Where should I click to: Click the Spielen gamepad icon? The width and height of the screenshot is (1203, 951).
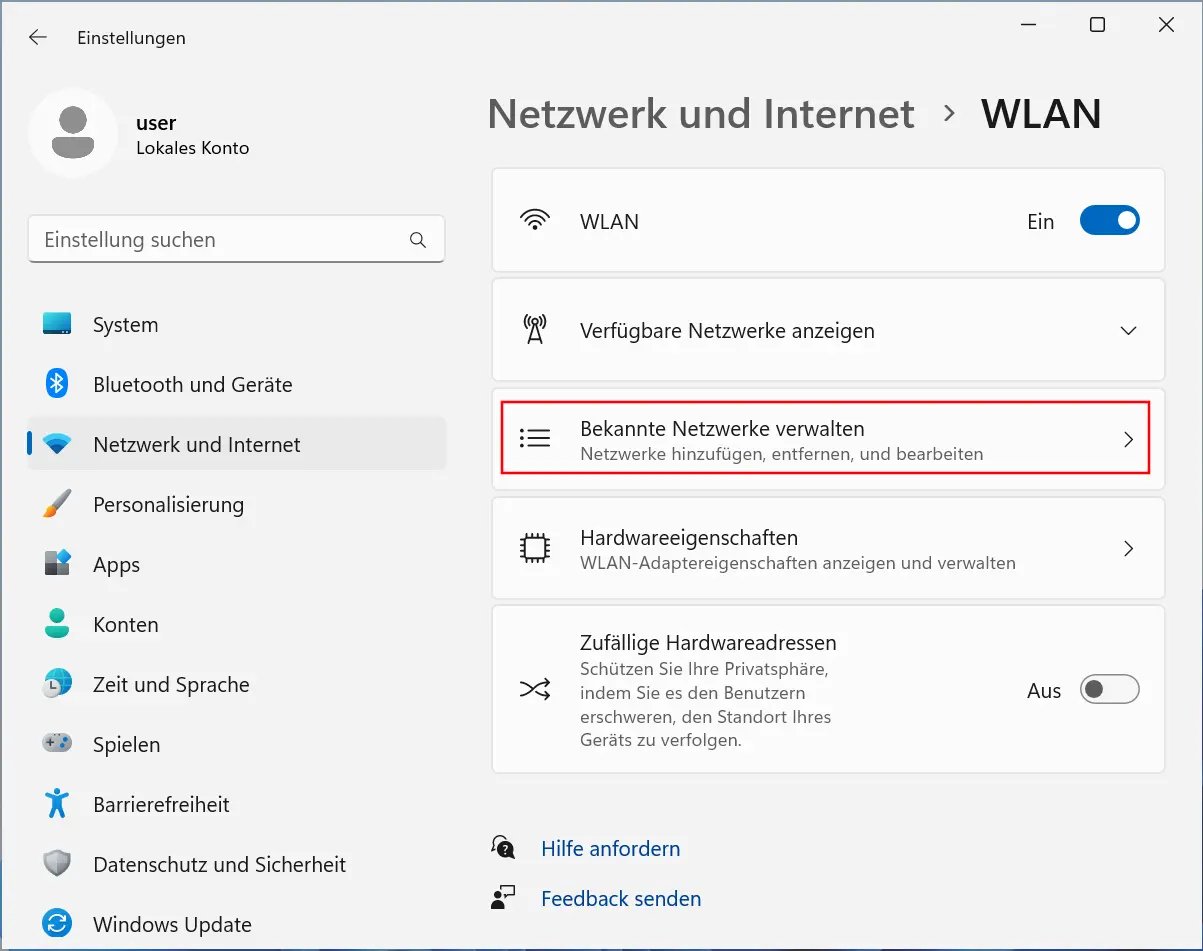[57, 744]
